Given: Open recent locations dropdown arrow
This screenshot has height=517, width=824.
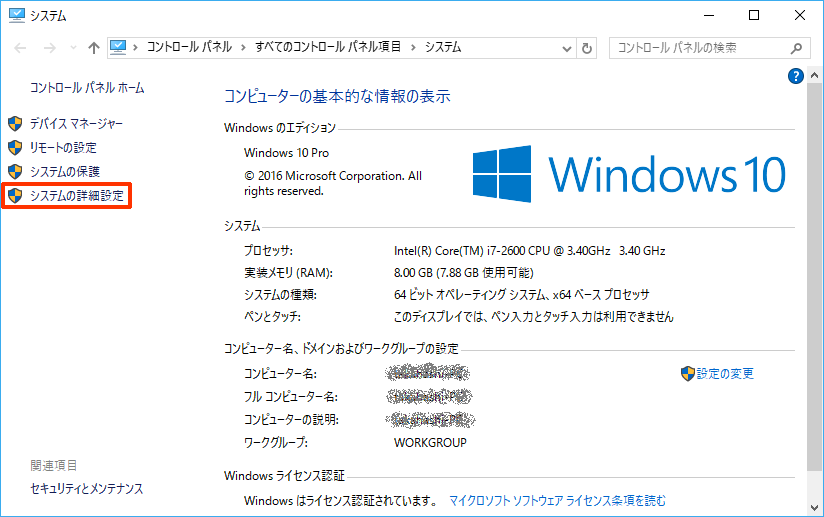Looking at the screenshot, I should point(73,48).
